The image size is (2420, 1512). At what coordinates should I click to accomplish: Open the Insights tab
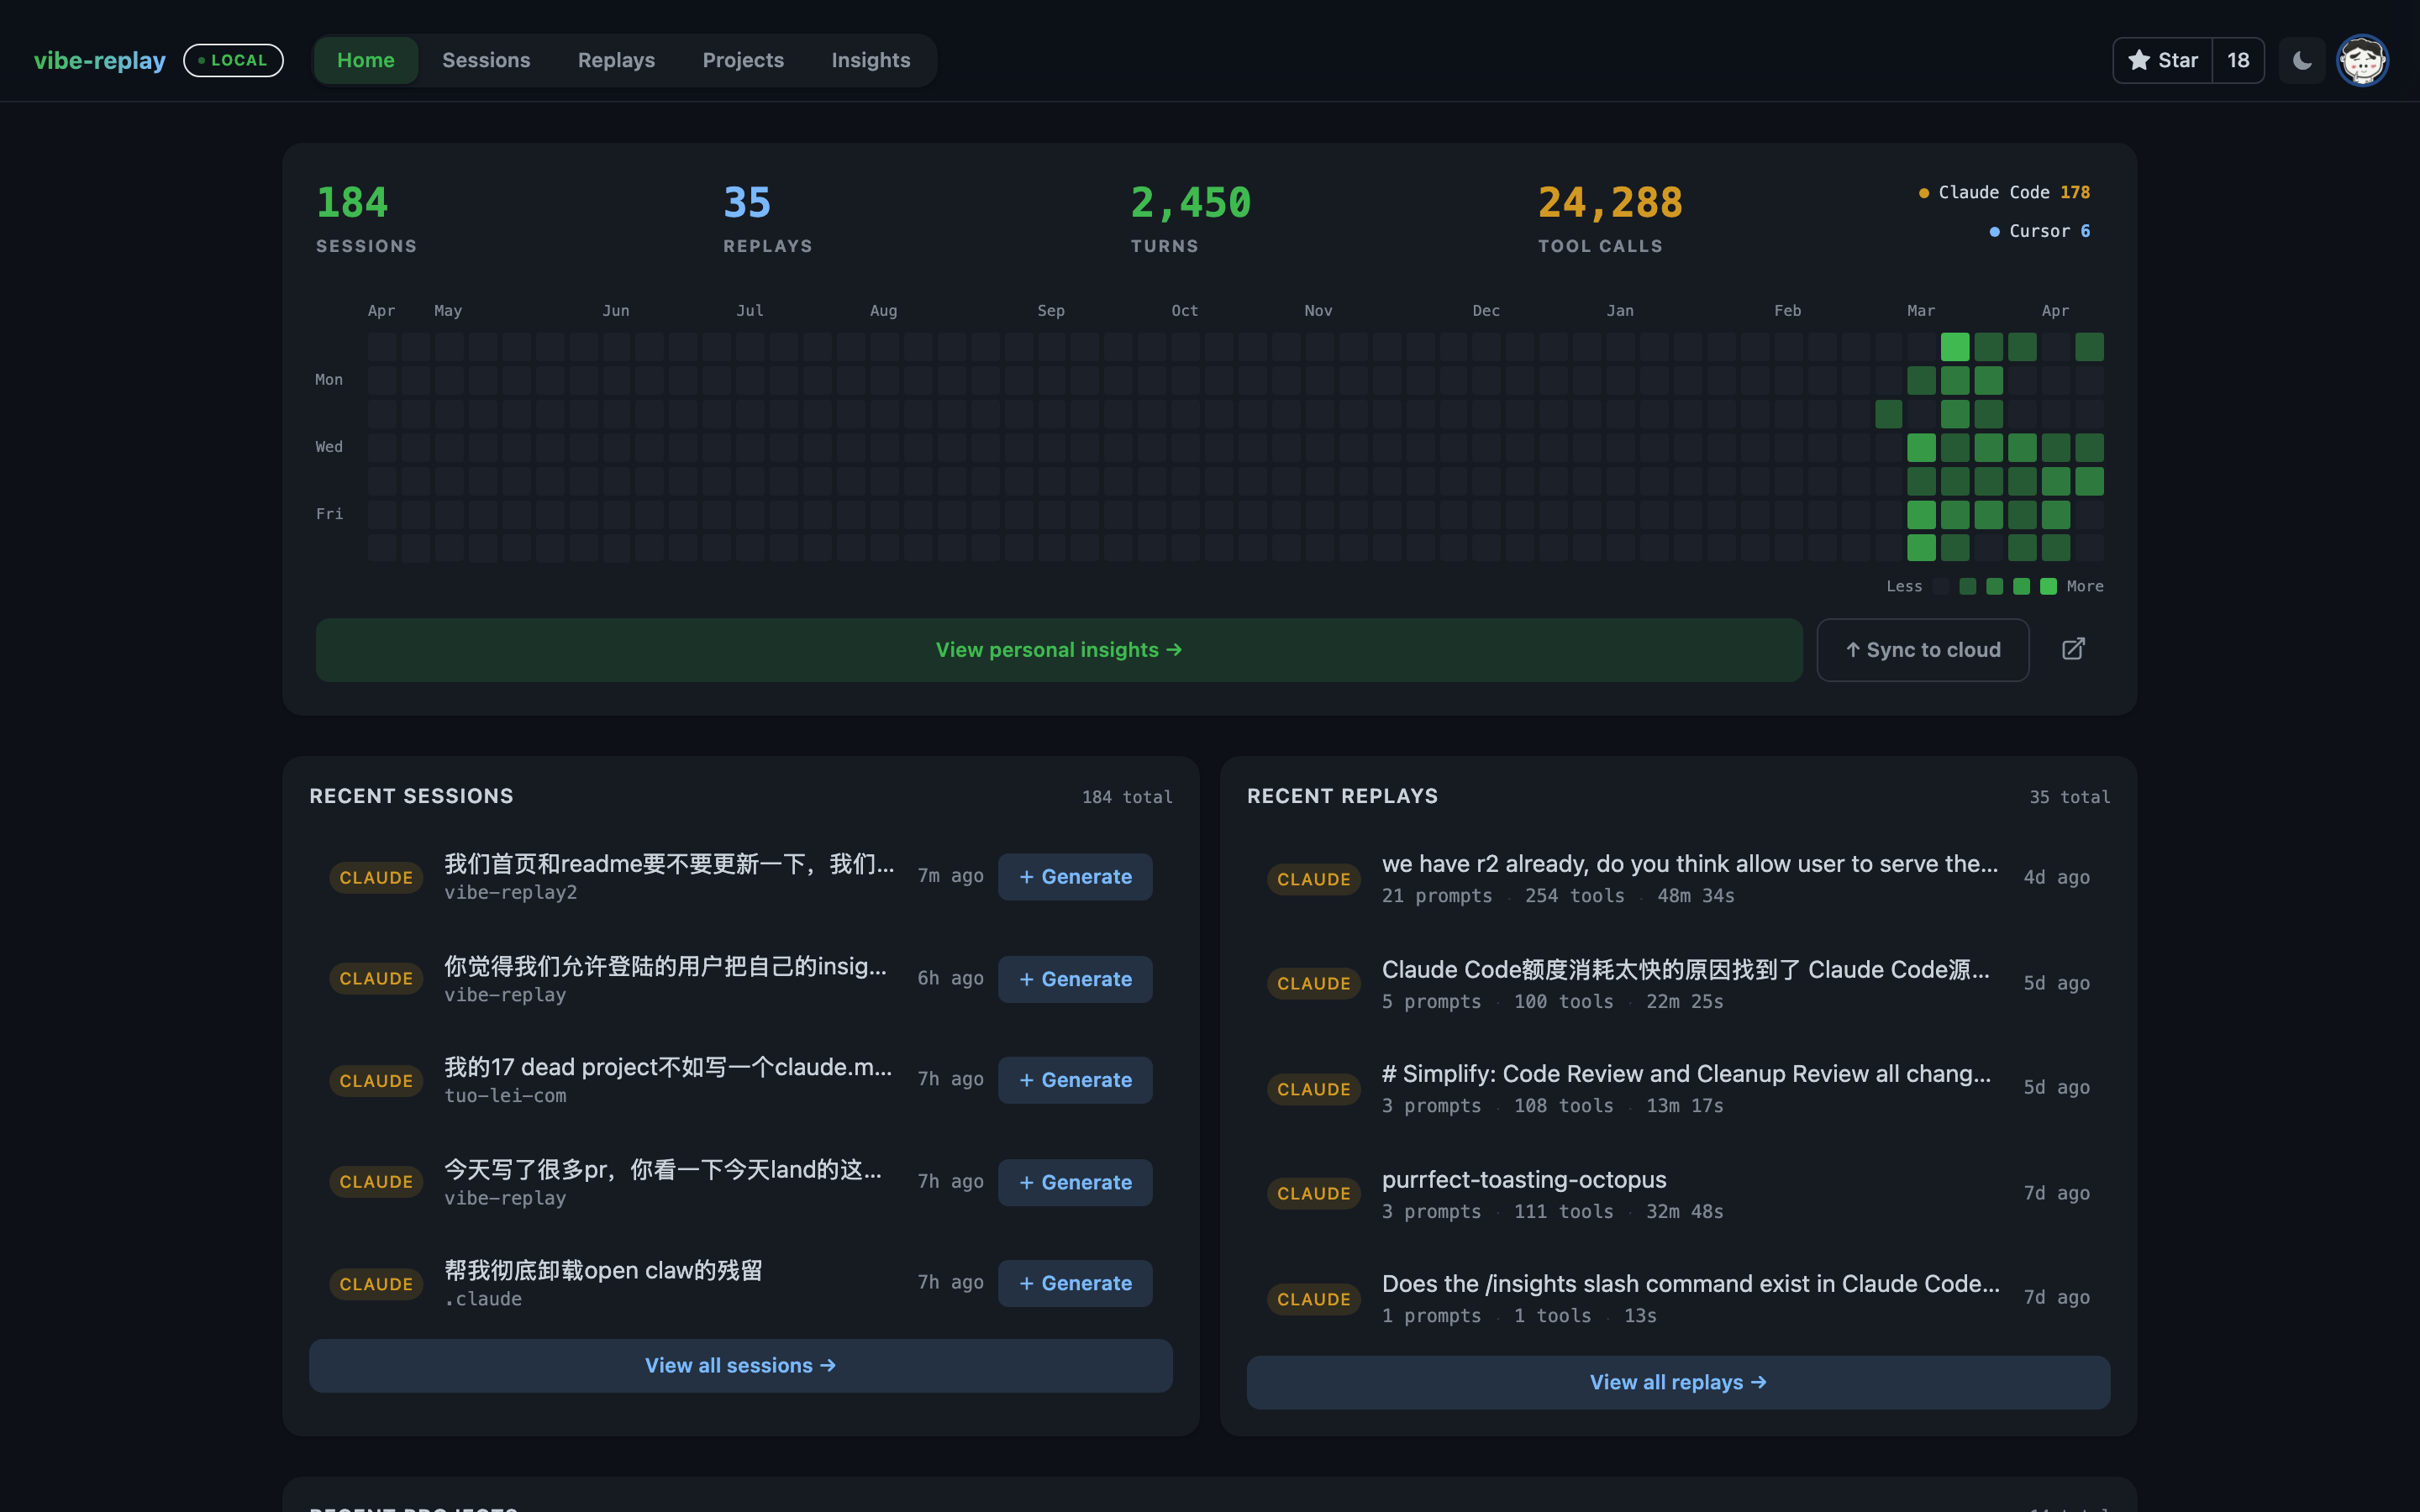click(871, 60)
